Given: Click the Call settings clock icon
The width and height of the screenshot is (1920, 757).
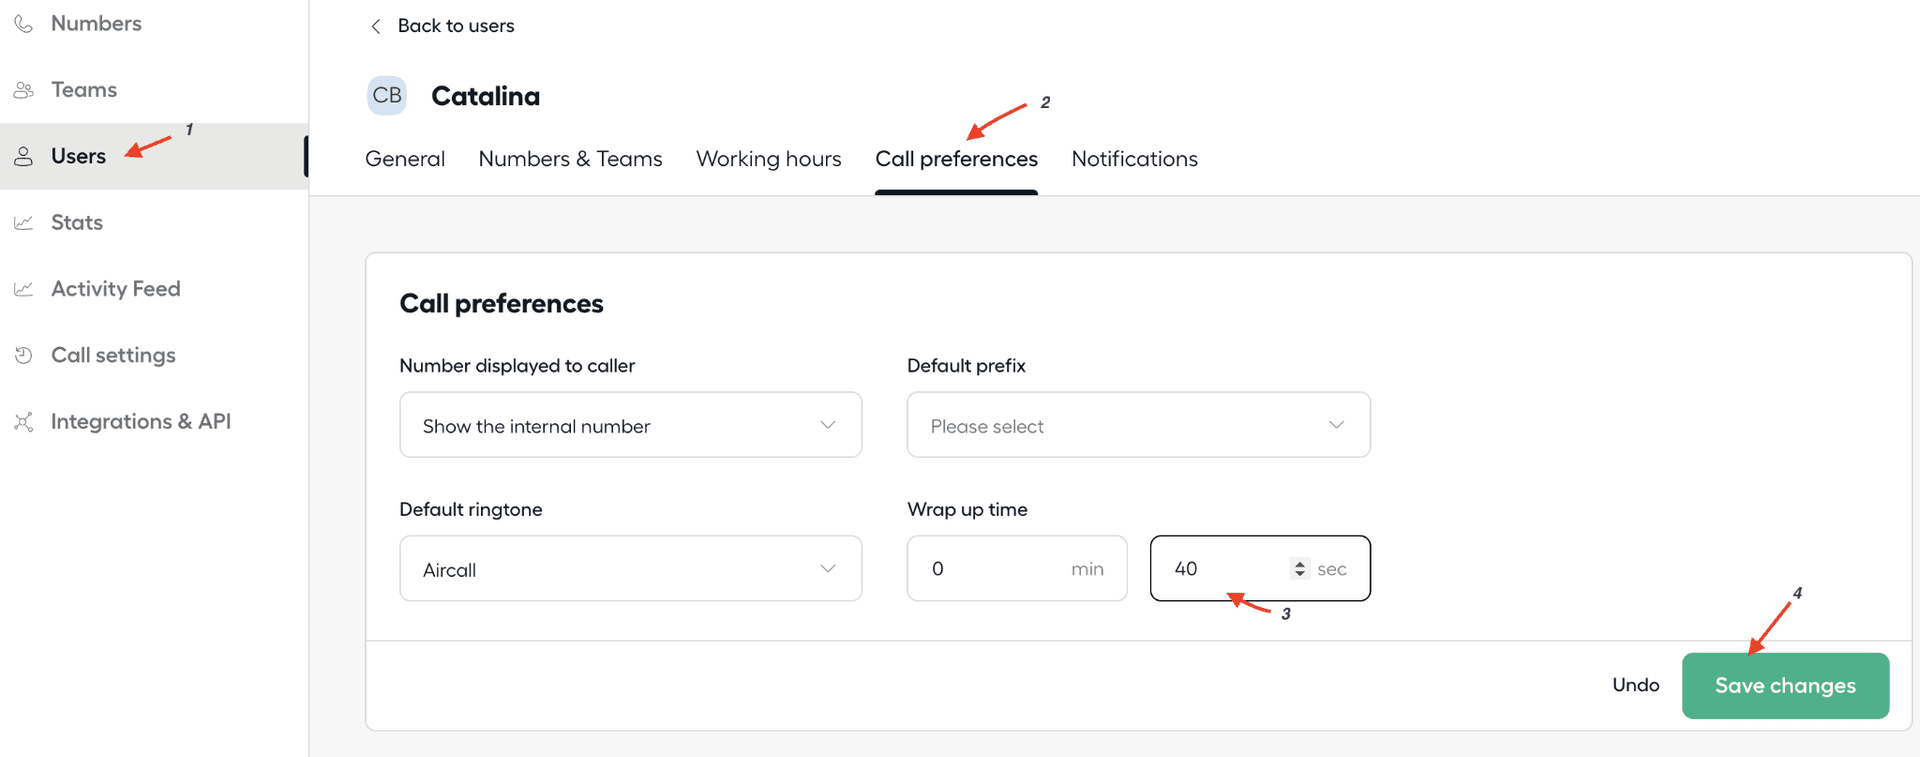Looking at the screenshot, I should tap(23, 355).
